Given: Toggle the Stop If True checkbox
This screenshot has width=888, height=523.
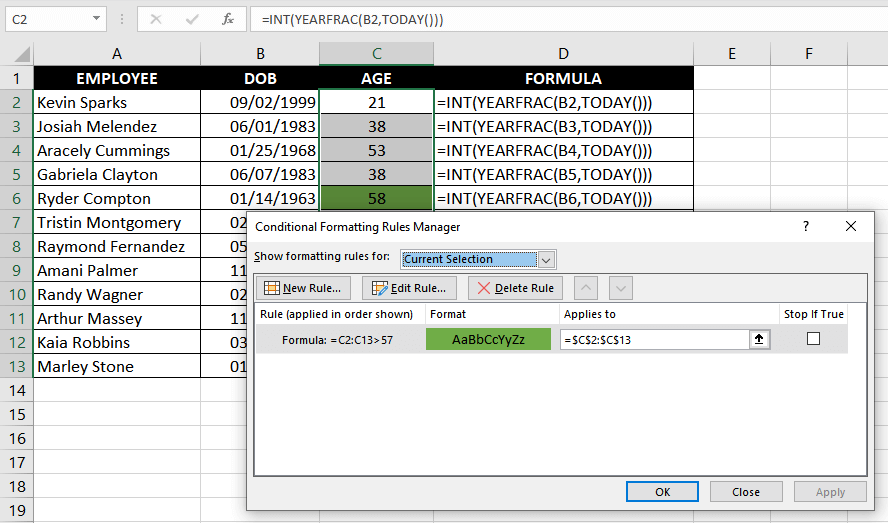Looking at the screenshot, I should (813, 339).
